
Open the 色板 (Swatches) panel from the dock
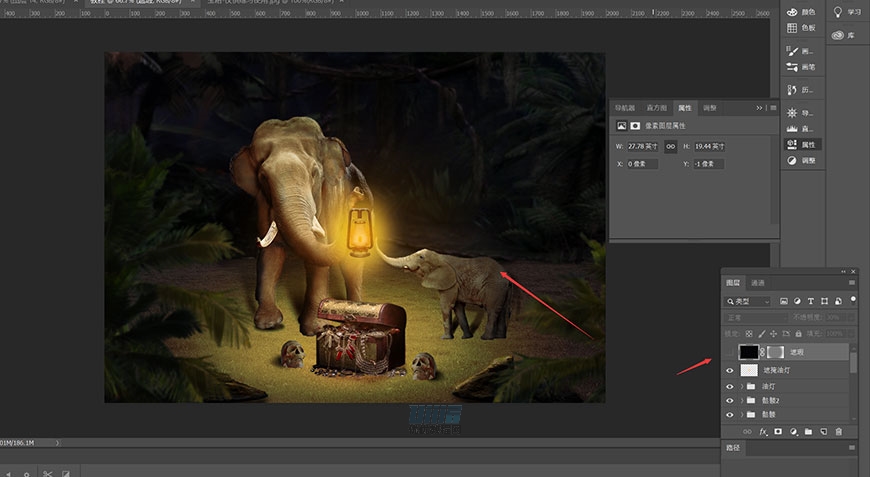[801, 28]
